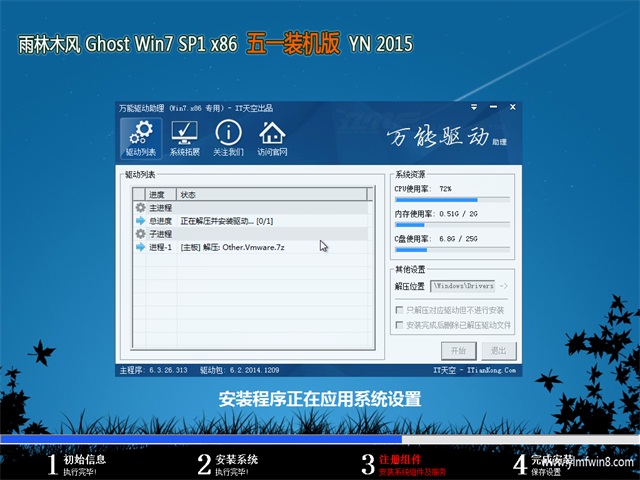Click the 驱动包 version text in status bar
640x480 pixels.
pyautogui.click(x=240, y=370)
